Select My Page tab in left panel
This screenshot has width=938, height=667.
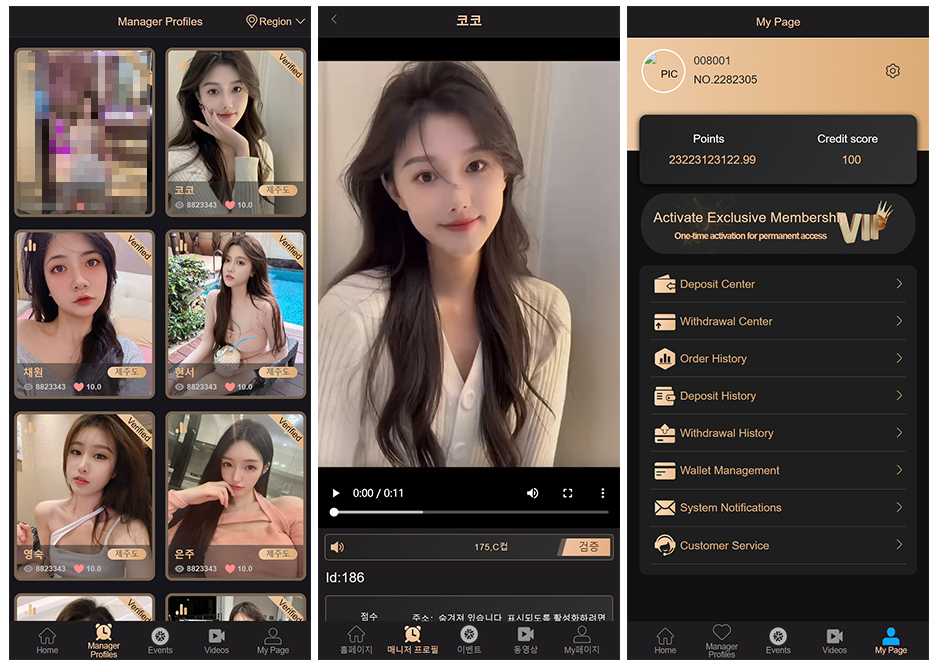click(272, 641)
